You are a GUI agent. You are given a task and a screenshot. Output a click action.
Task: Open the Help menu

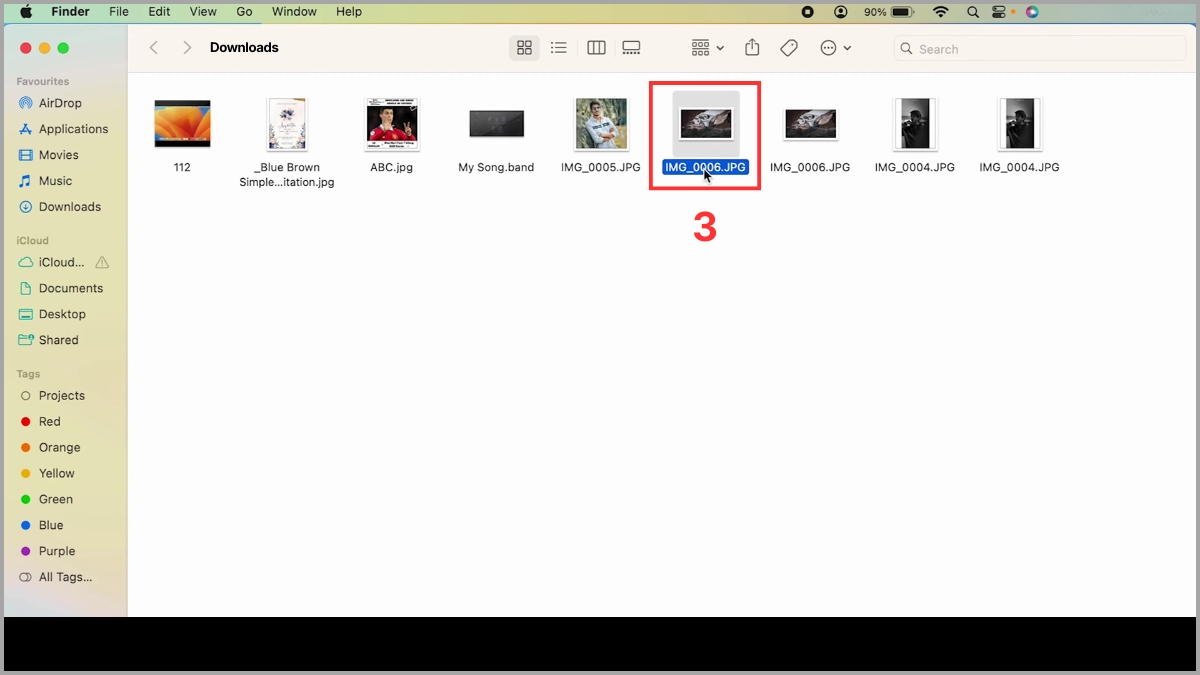(x=349, y=12)
